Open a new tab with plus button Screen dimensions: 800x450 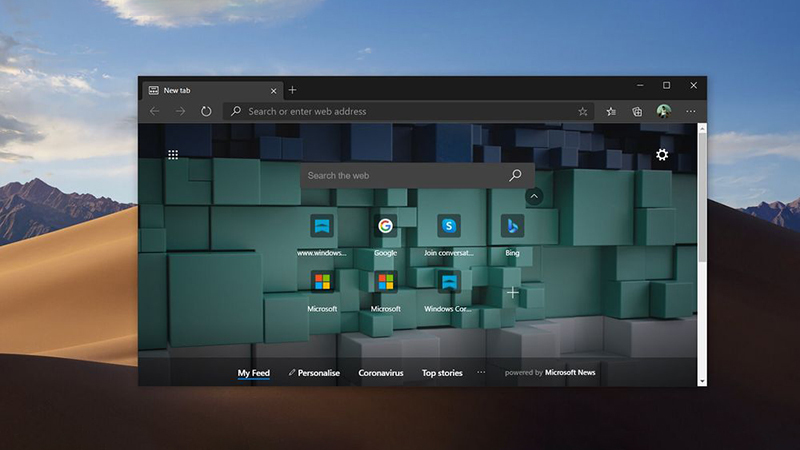click(292, 90)
